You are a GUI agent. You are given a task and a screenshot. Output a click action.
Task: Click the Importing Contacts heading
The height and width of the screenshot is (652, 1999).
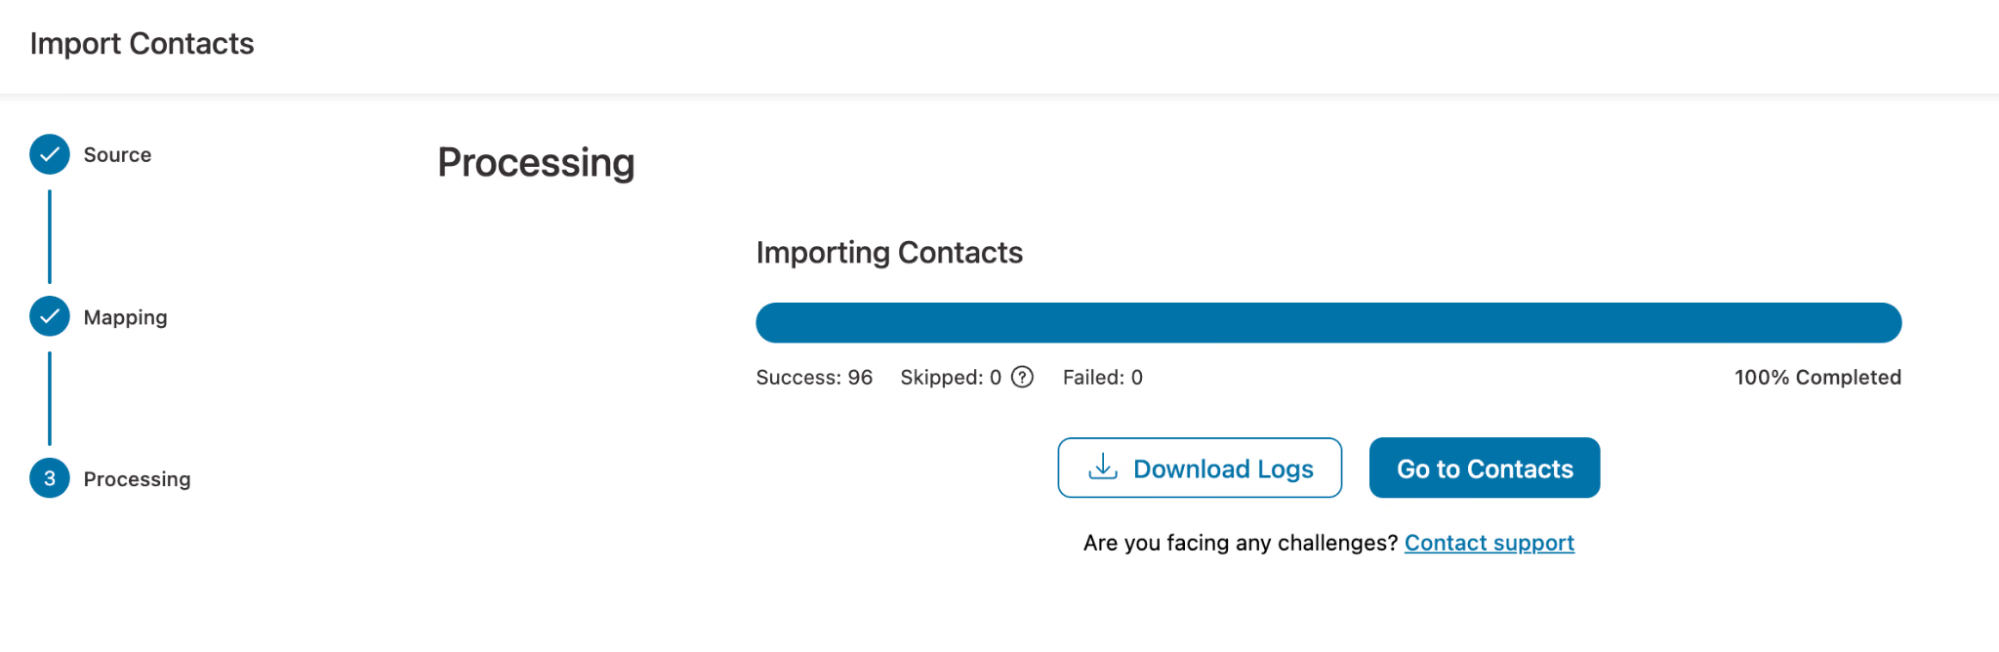click(889, 252)
